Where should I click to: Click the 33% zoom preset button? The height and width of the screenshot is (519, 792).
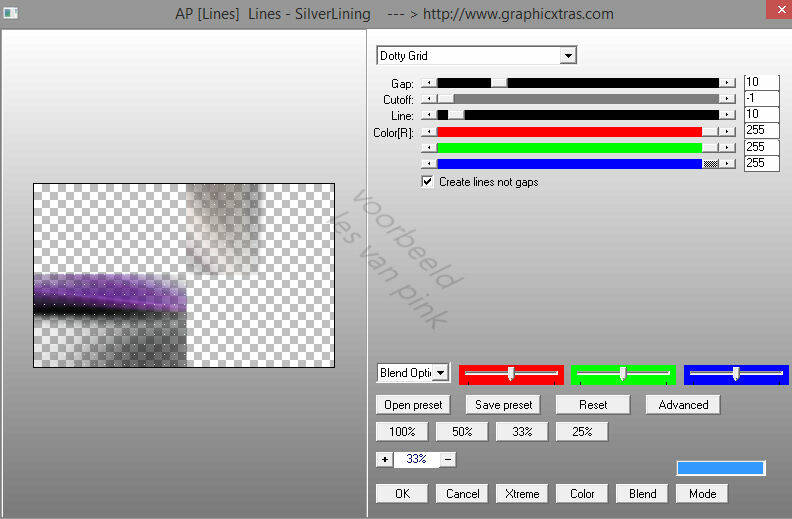point(522,432)
